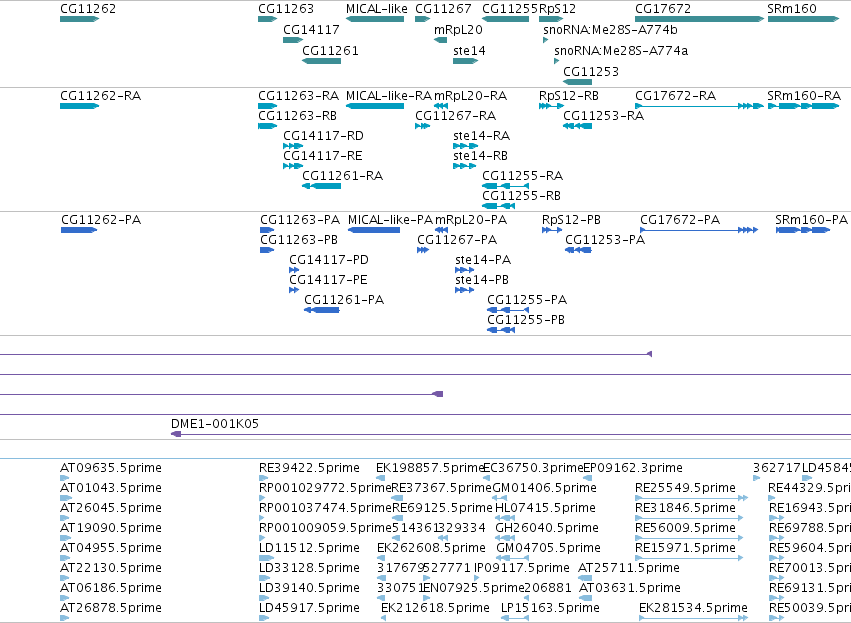Image resolution: width=851 pixels, height=623 pixels.
Task: Click the CG11255 gene bar
Action: pyautogui.click(x=505, y=19)
